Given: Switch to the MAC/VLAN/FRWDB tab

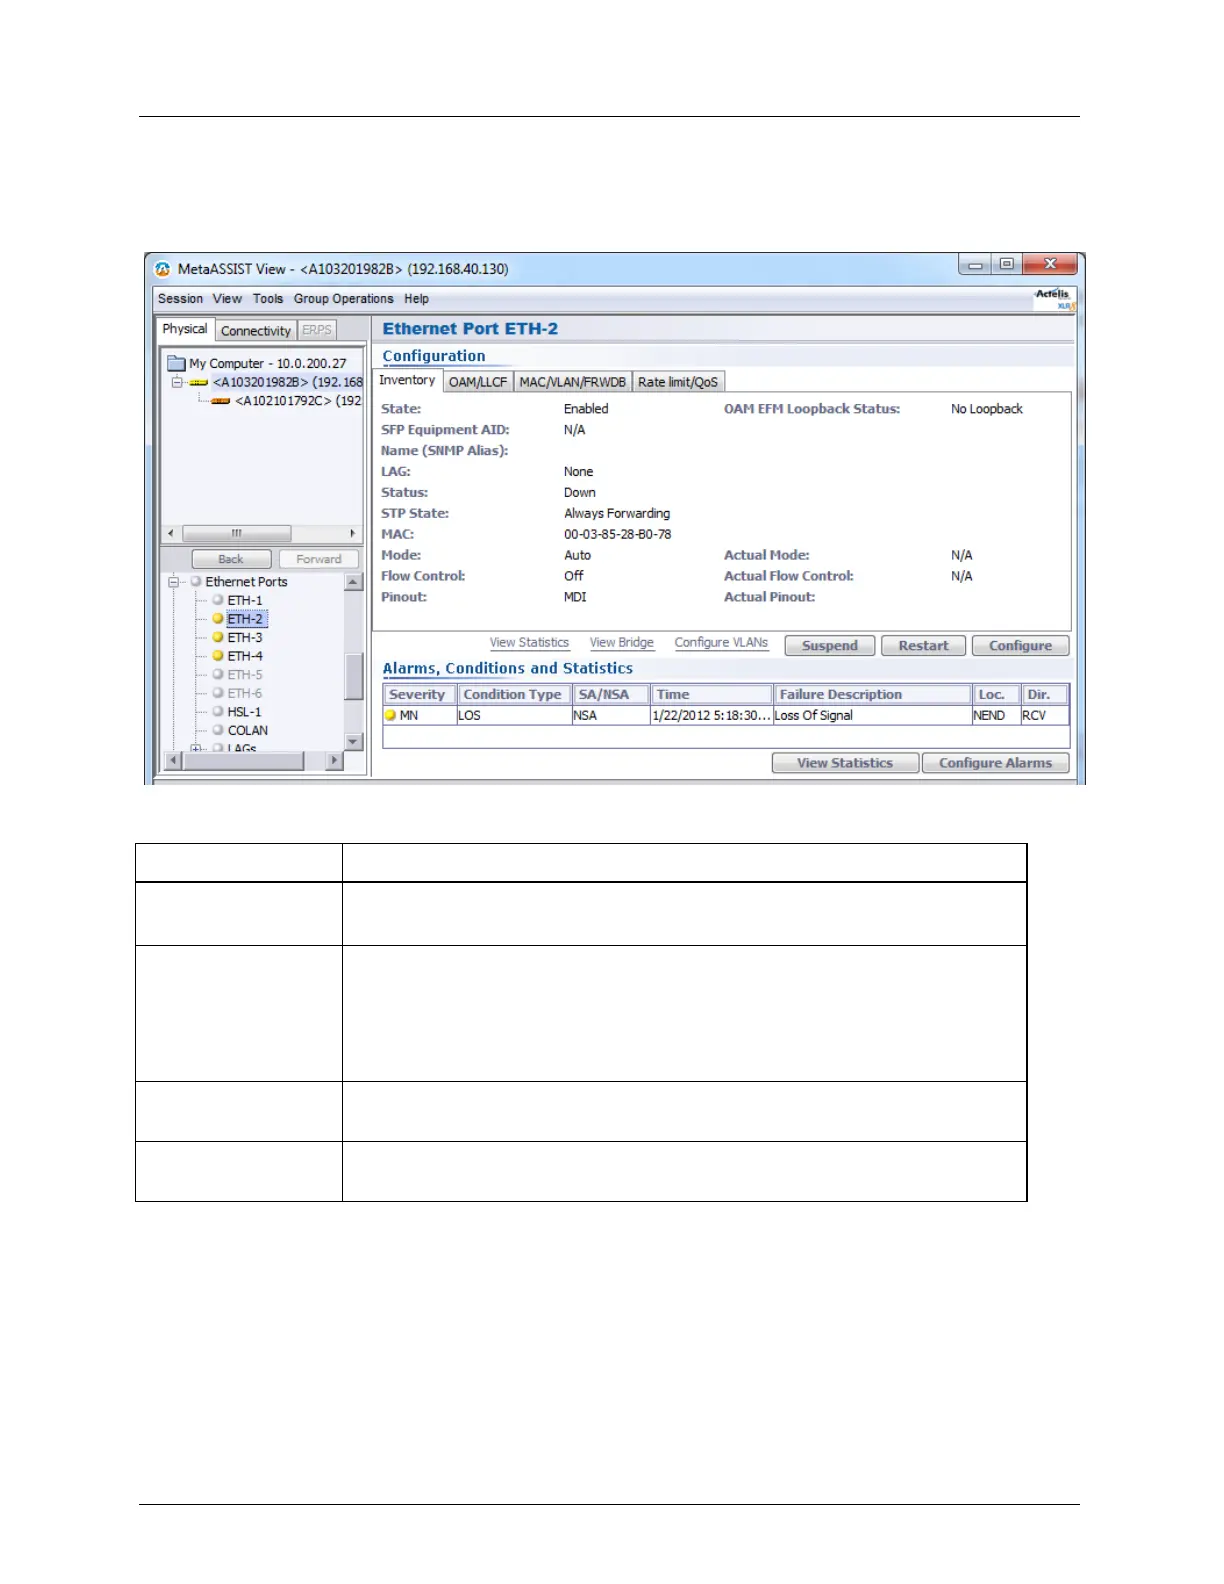Looking at the screenshot, I should pyautogui.click(x=573, y=382).
